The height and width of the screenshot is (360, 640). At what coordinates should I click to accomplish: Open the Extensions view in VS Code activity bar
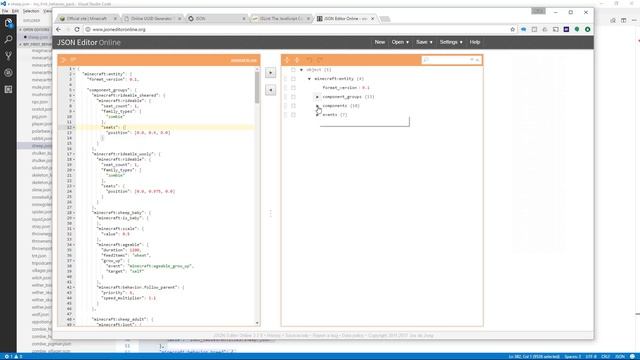pos(8,89)
